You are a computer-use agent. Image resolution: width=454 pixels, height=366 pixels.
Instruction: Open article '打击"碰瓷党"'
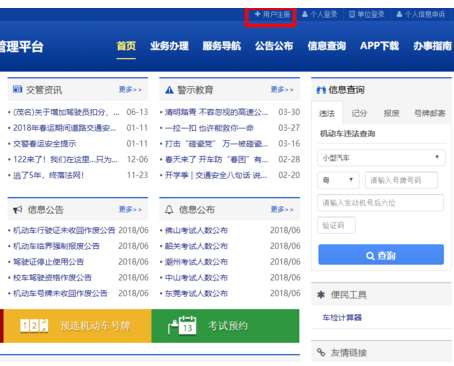click(x=216, y=144)
